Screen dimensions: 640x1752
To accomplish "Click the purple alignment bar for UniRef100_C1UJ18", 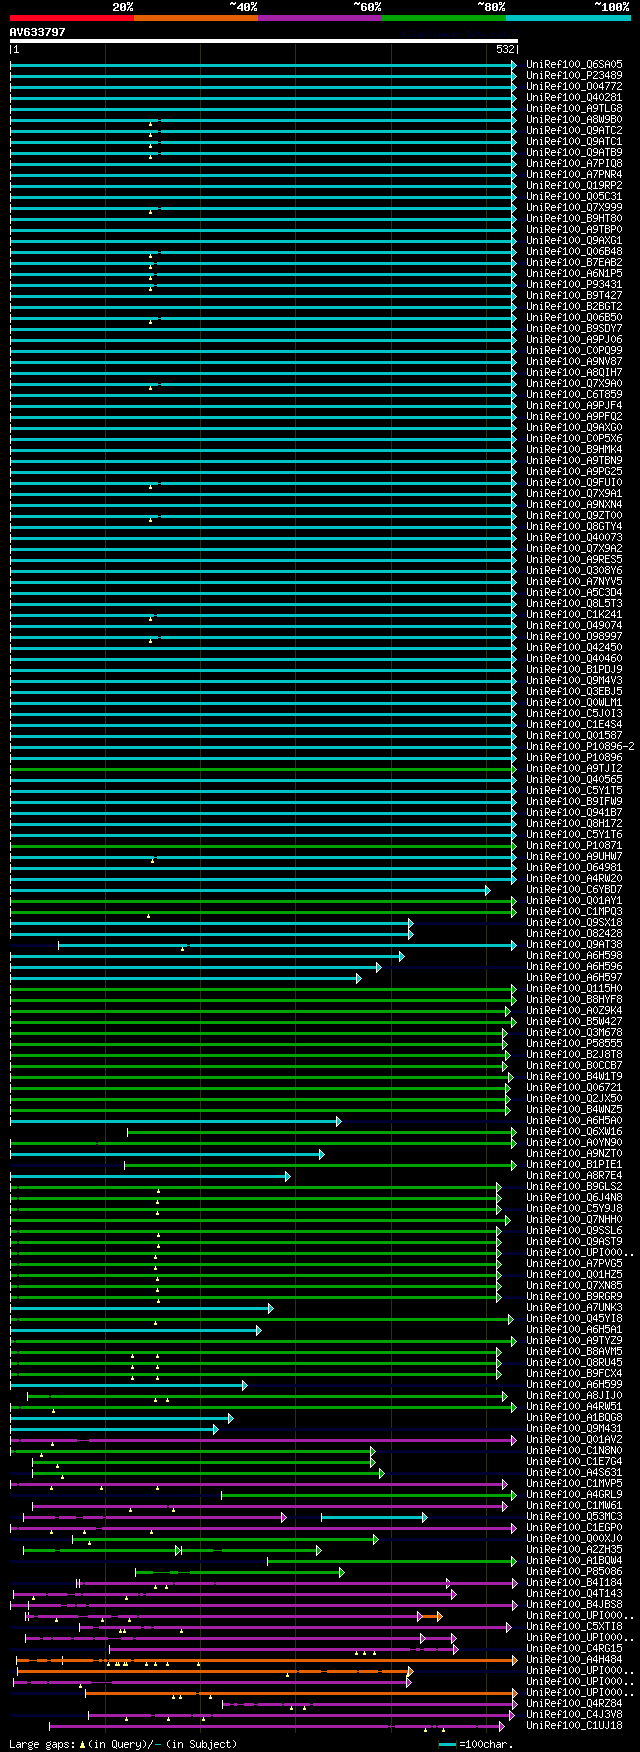I will 277,1725.
